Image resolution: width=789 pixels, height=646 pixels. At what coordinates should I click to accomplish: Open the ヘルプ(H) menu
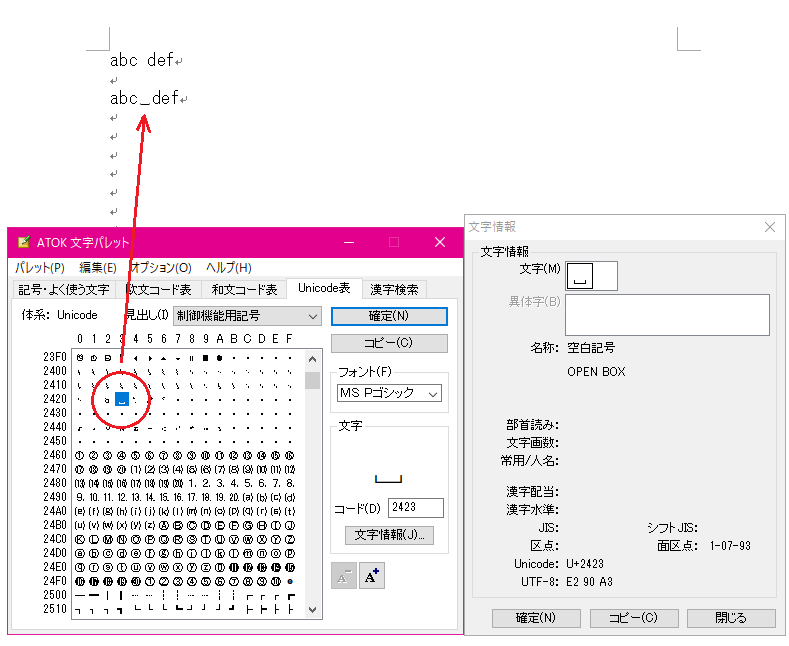click(228, 267)
